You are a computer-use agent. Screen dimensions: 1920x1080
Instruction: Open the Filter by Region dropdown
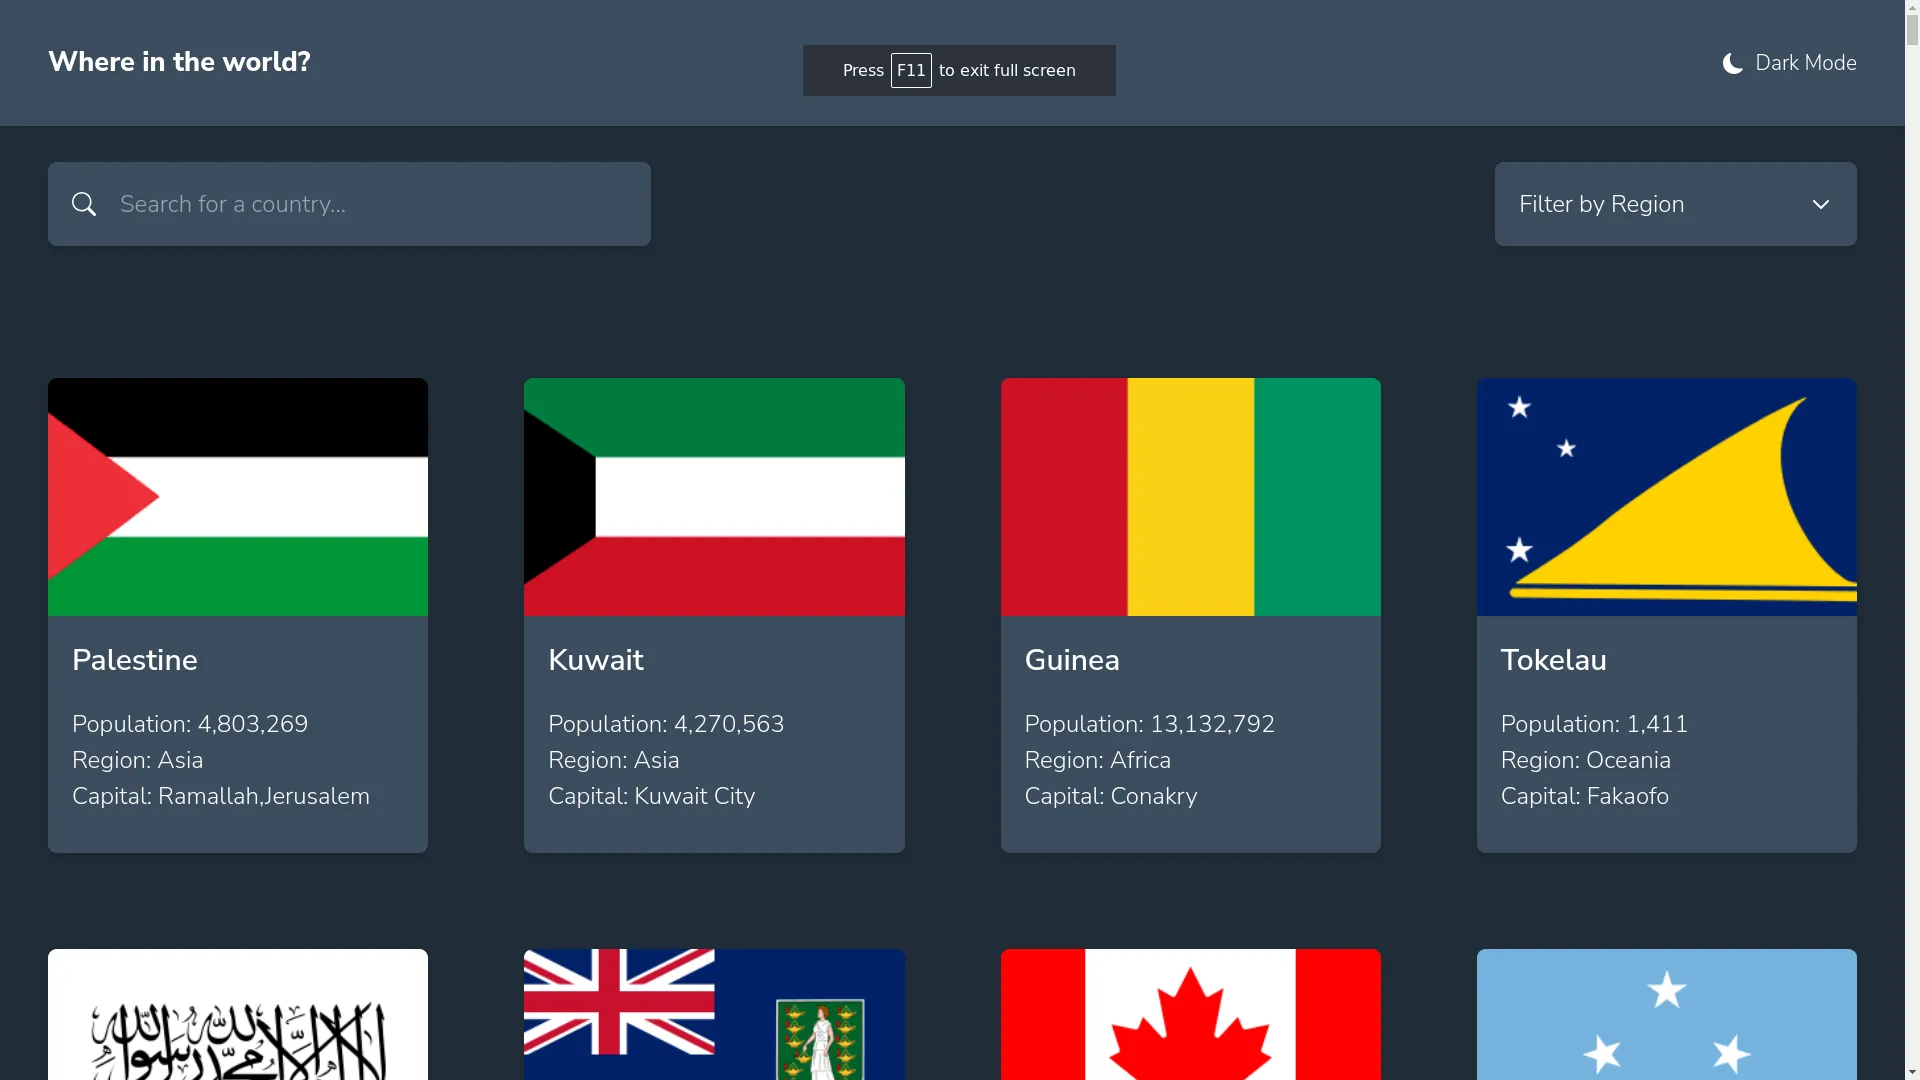(1675, 203)
